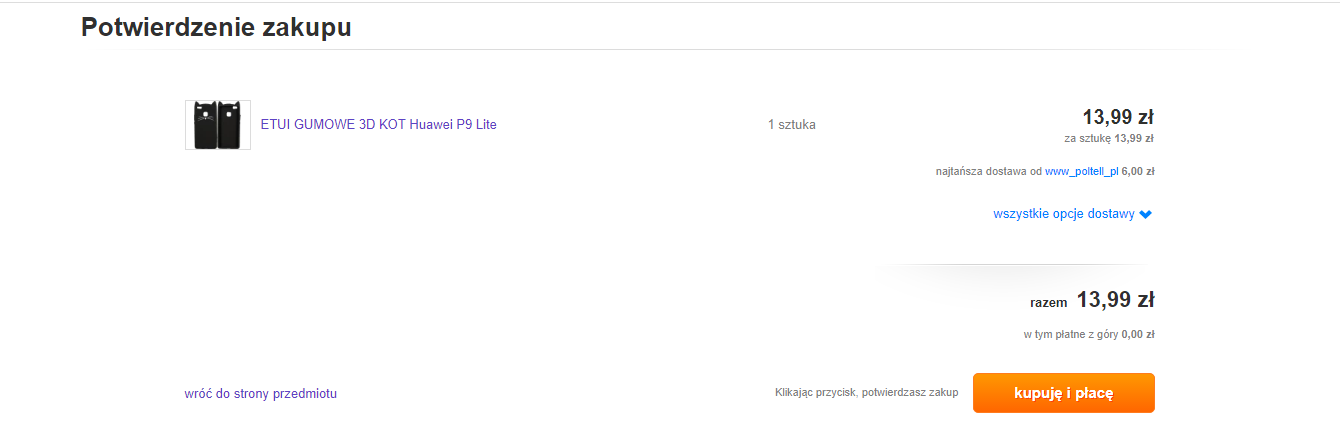This screenshot has width=1340, height=434.
Task: Click the "razem" total label
Action: point(1048,302)
